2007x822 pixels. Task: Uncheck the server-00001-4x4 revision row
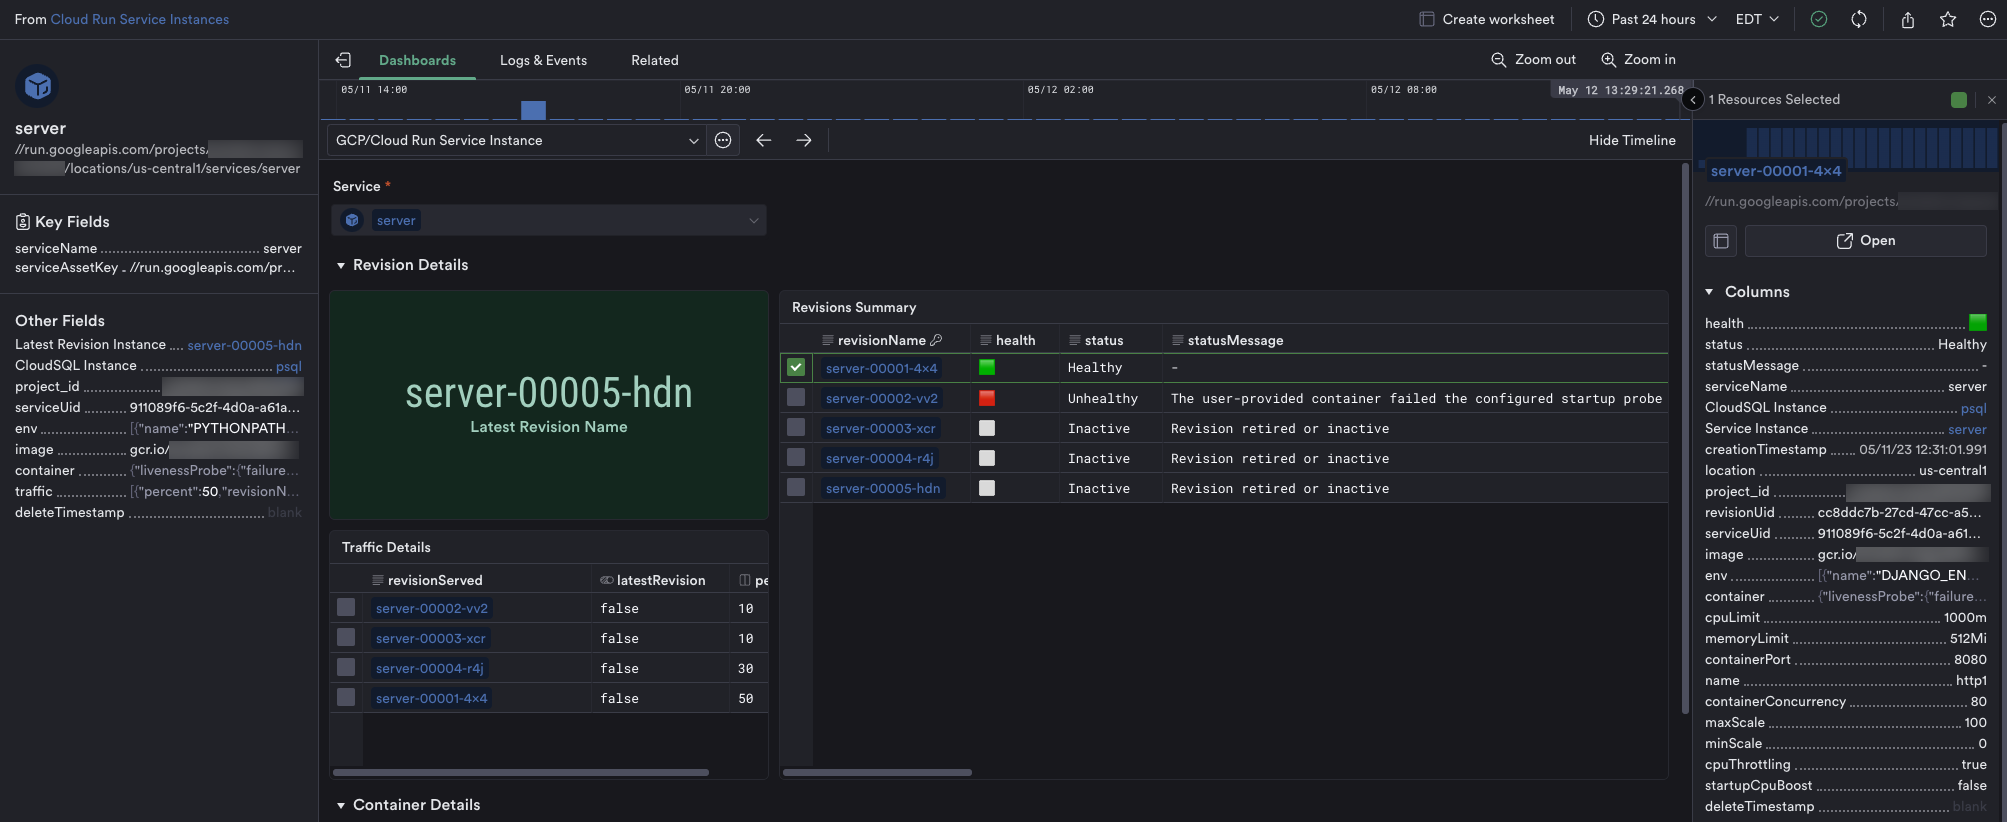pyautogui.click(x=796, y=367)
